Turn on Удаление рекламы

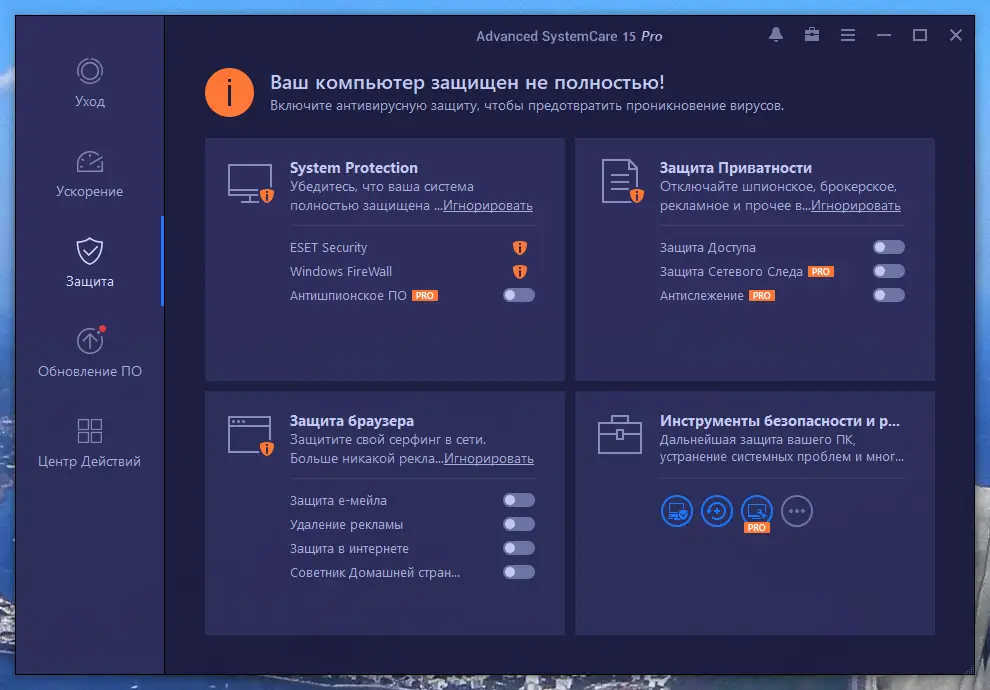click(x=519, y=525)
